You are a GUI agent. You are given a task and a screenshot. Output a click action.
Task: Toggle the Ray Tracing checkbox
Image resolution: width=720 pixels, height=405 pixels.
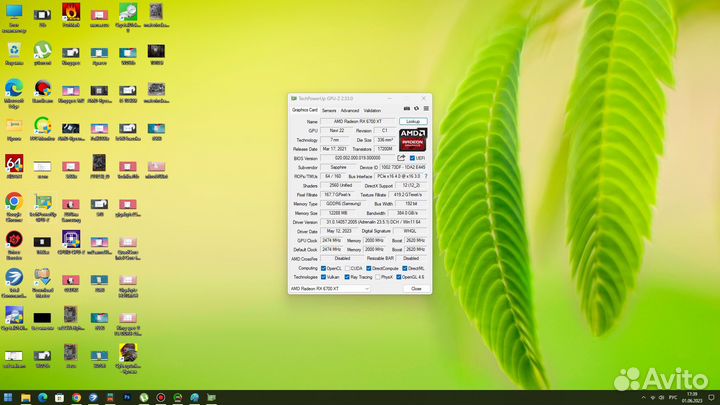tap(347, 277)
